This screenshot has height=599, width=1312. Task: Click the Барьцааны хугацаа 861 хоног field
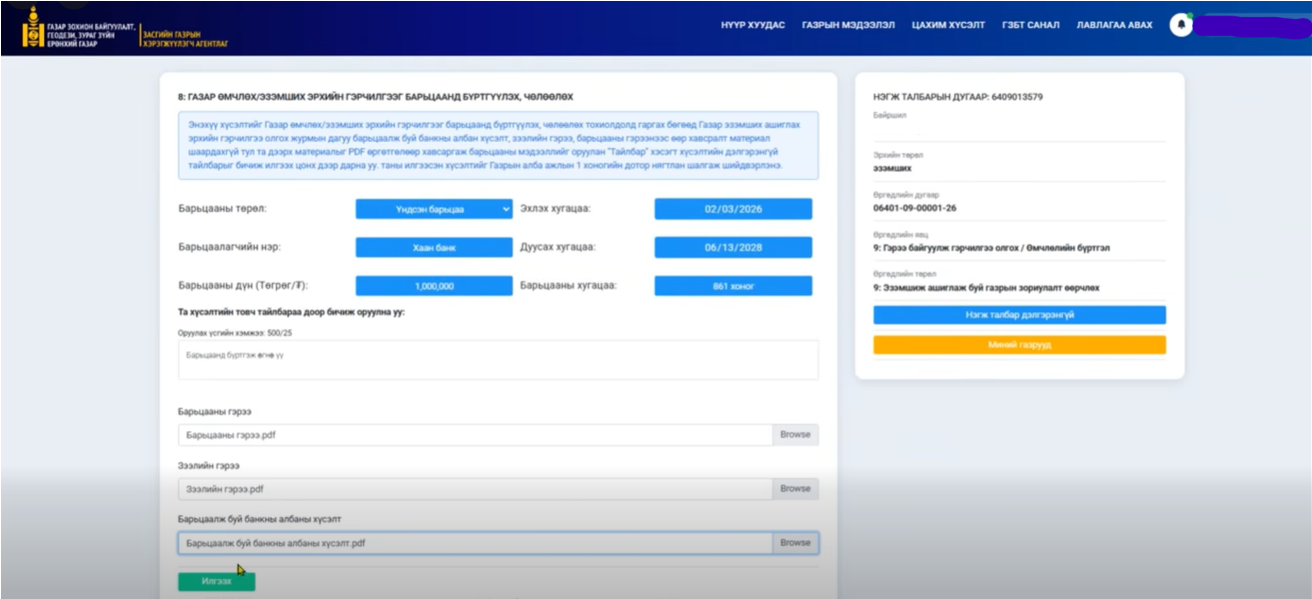733,286
